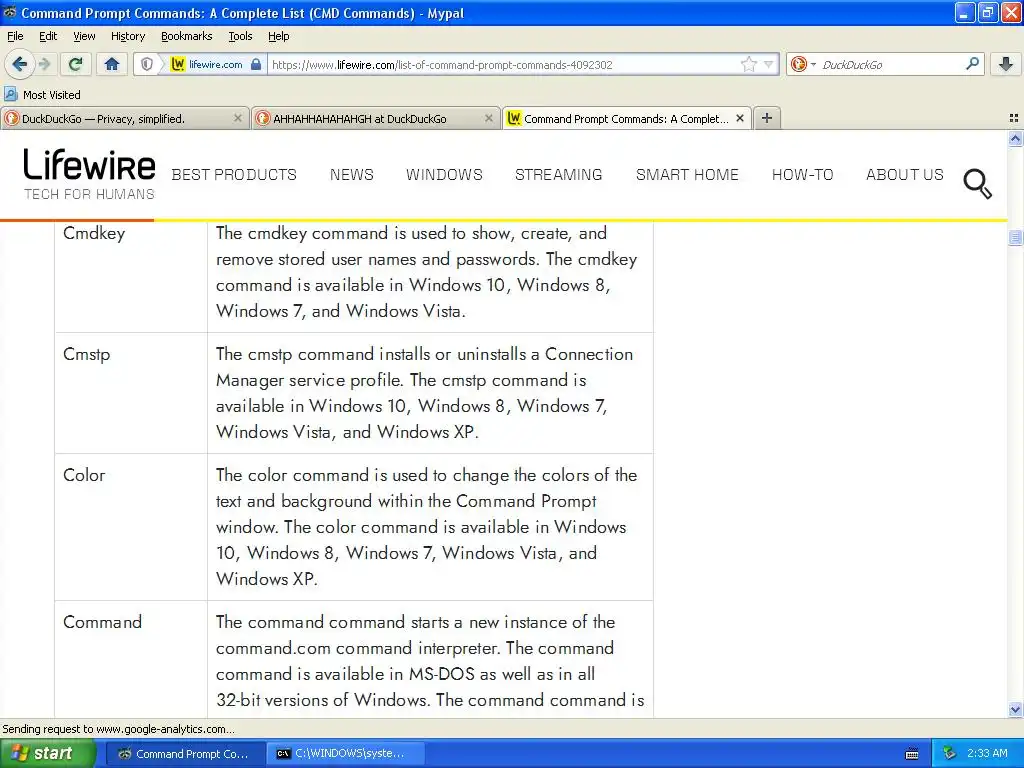1024x768 pixels.
Task: Open the Downloads arrow button
Action: pyautogui.click(x=1006, y=64)
